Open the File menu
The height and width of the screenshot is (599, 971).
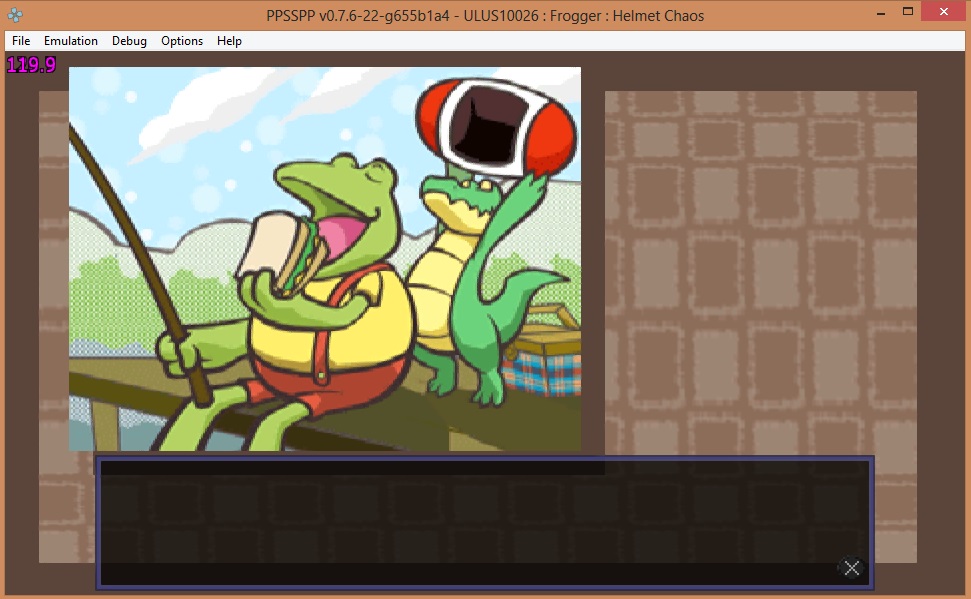[21, 41]
